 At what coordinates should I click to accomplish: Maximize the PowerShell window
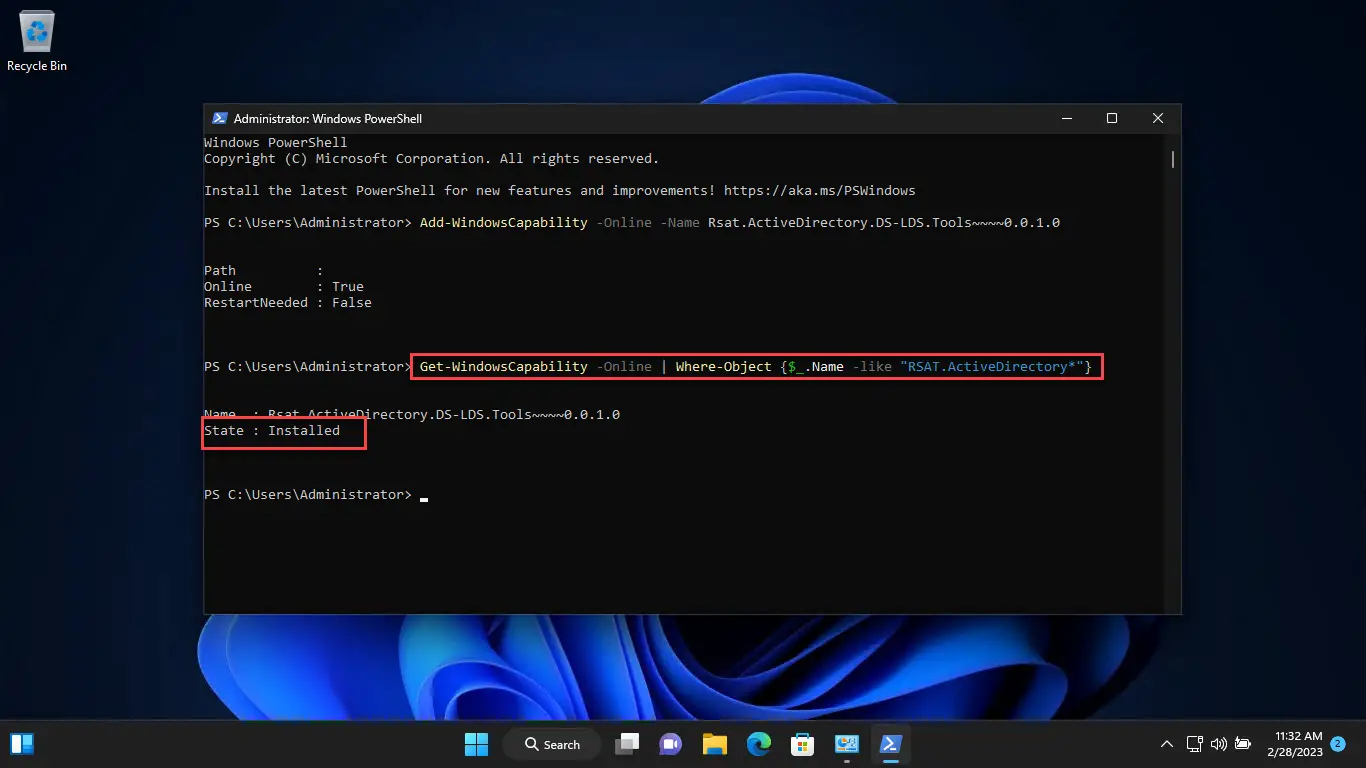coord(1111,118)
